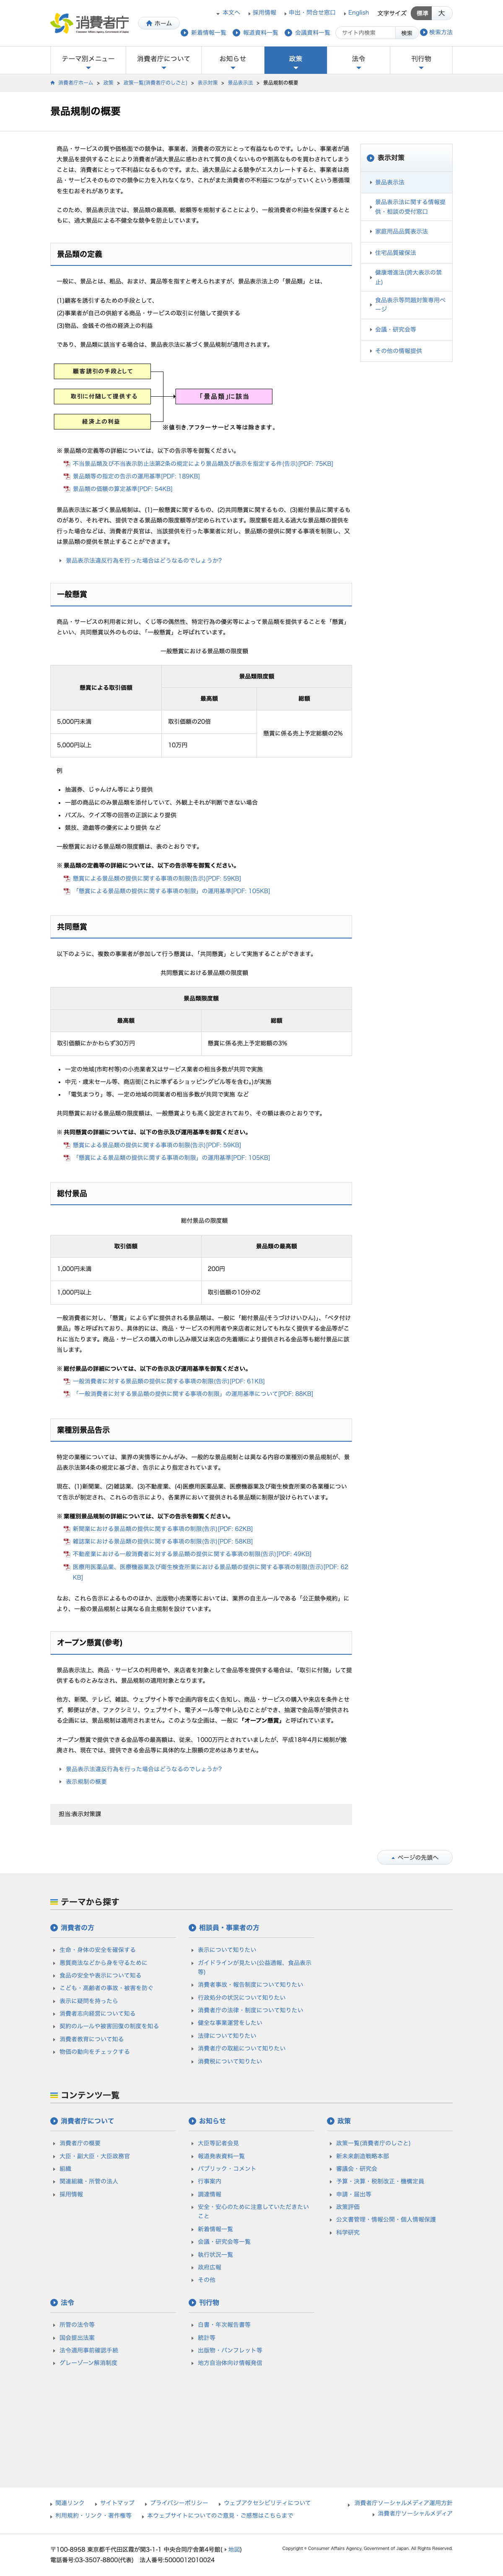Open PDF 医療用医薬品業 景品類の提供 [62KB]
The image size is (503, 2576).
click(210, 1572)
